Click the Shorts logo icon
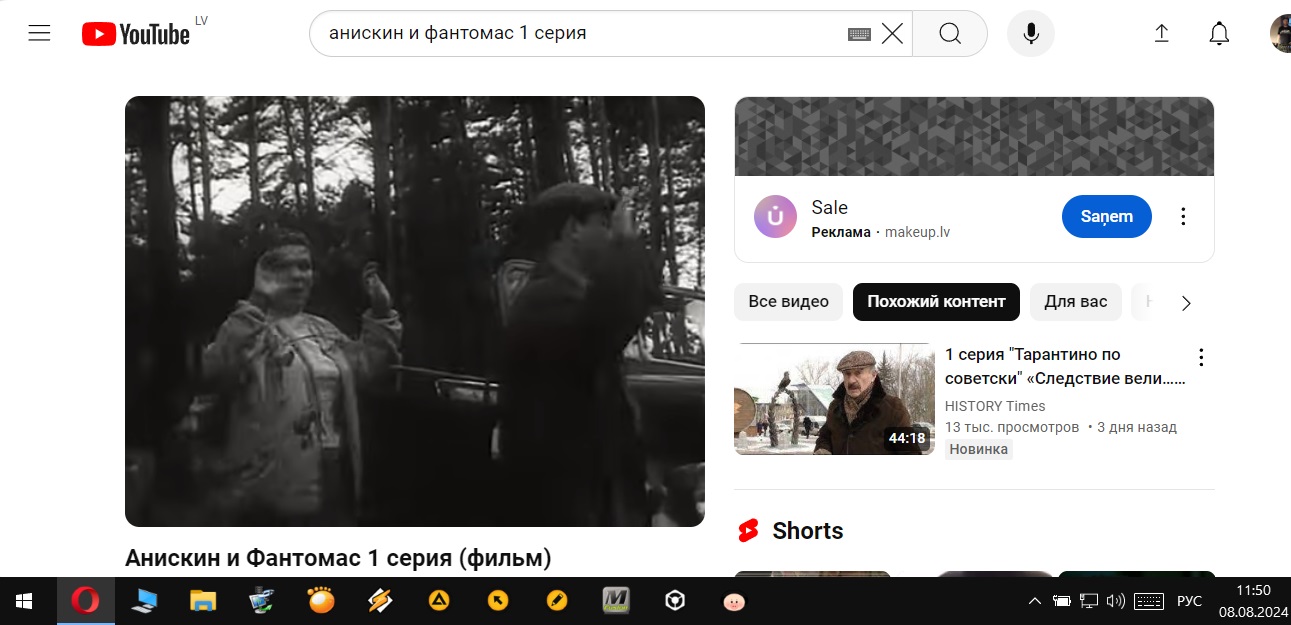 tap(748, 531)
